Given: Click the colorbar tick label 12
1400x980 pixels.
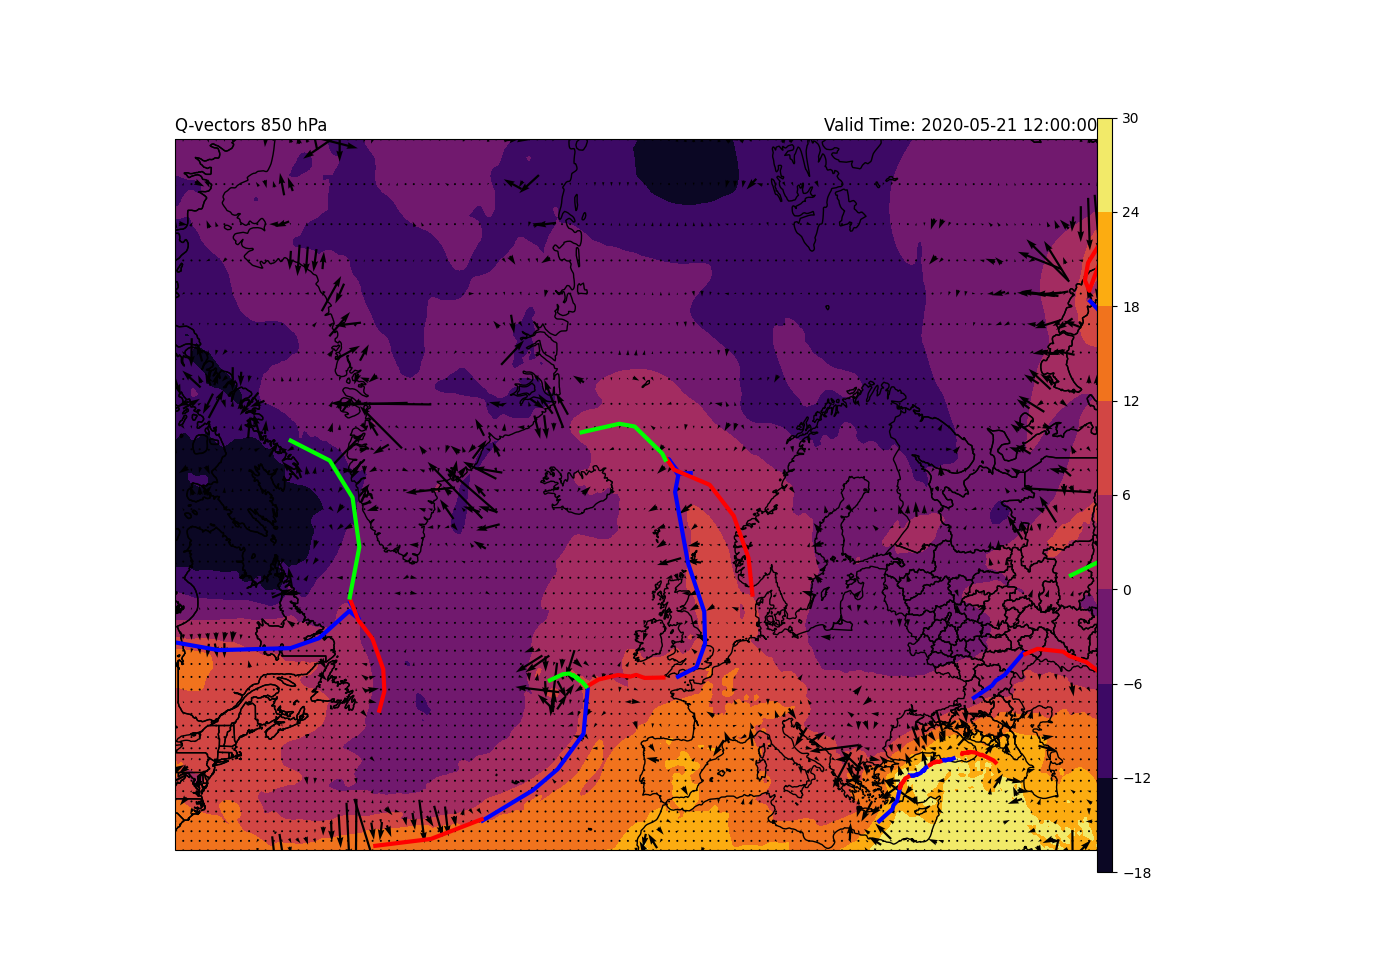Looking at the screenshot, I should click(1131, 401).
